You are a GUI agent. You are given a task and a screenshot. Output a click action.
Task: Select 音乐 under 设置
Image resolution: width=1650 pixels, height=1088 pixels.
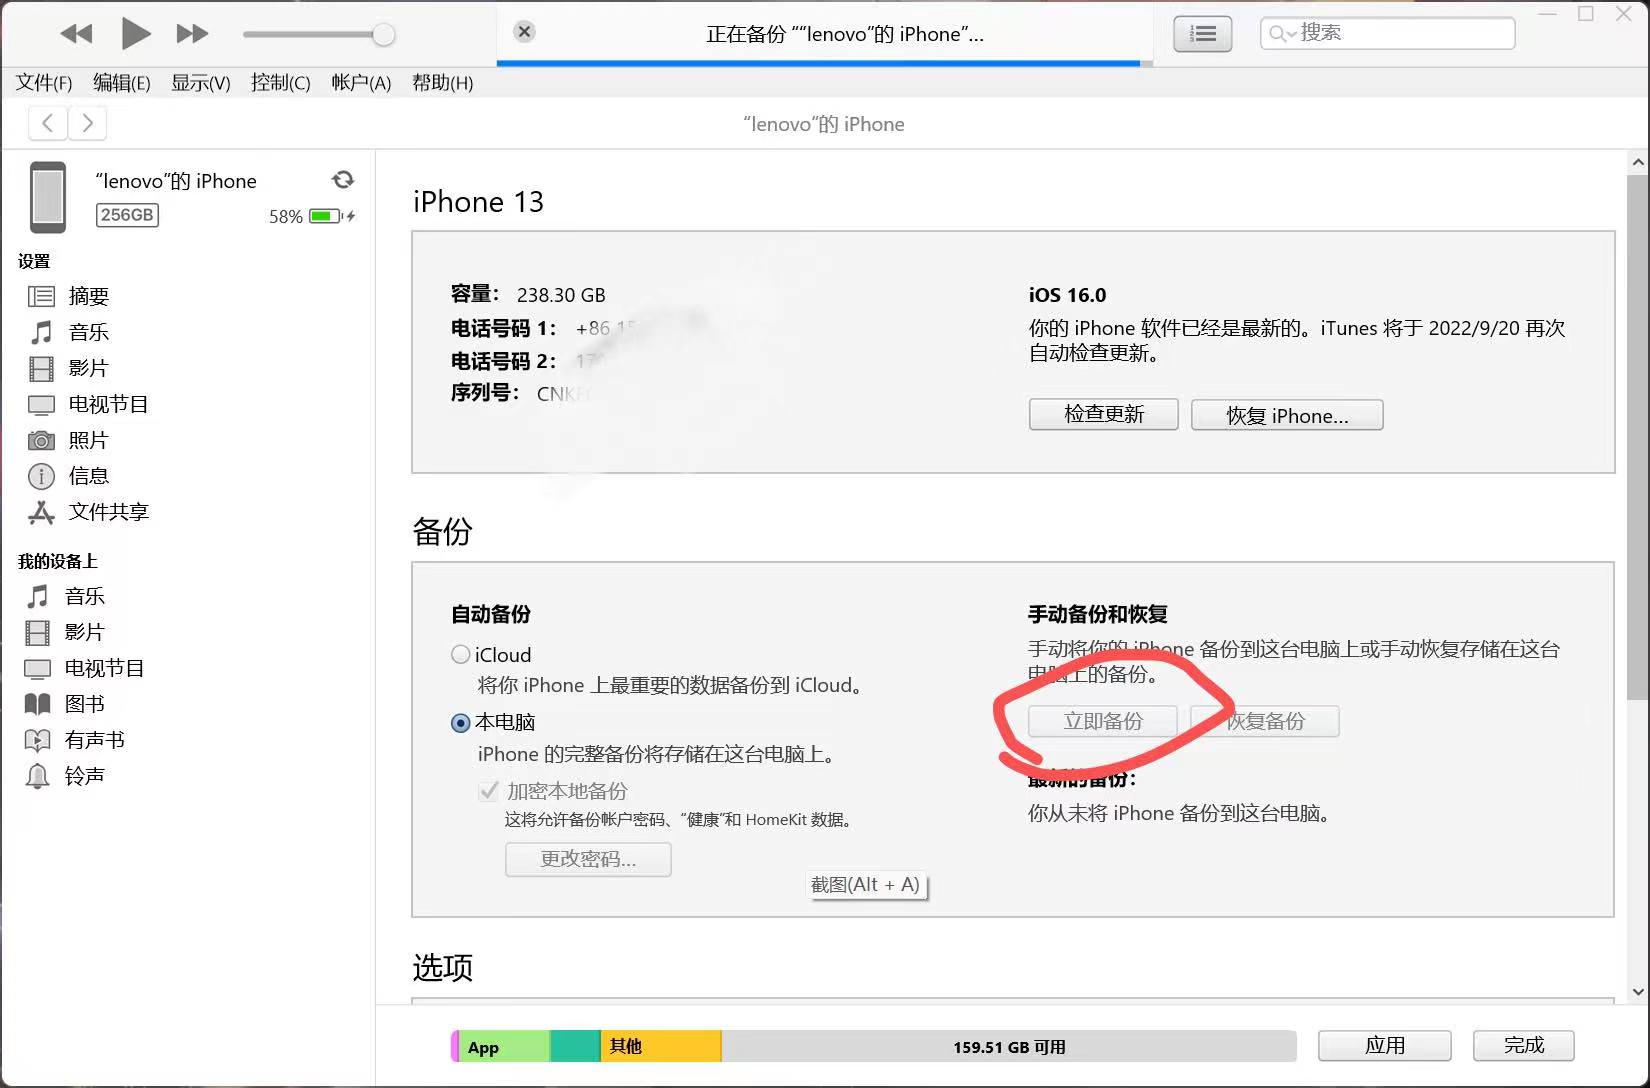pos(89,333)
